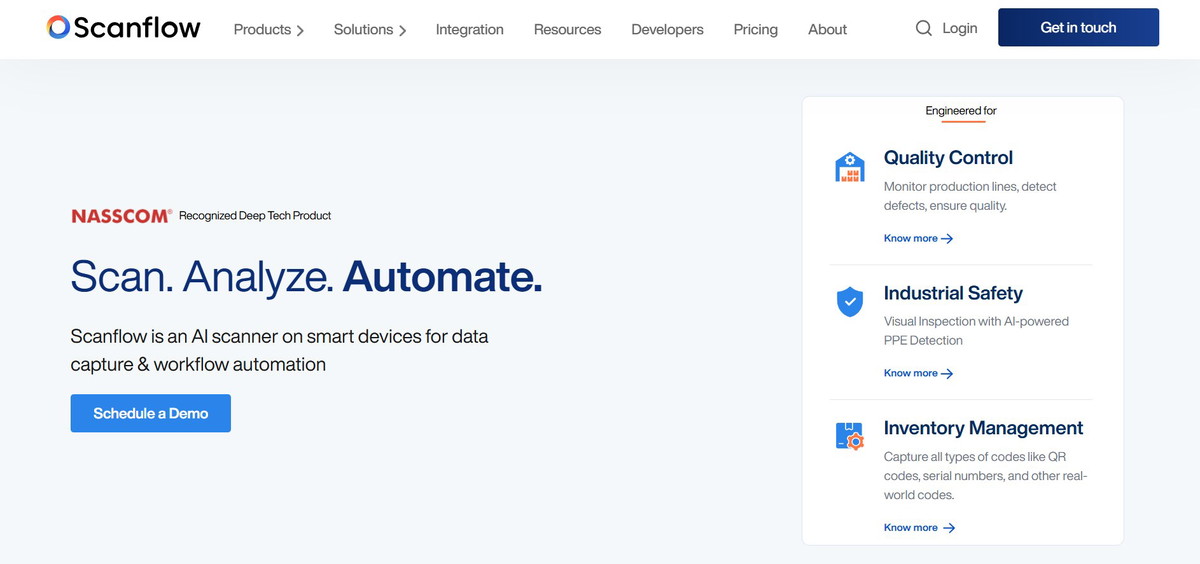Image resolution: width=1200 pixels, height=564 pixels.
Task: Click the Scanflow logo
Action: click(124, 28)
